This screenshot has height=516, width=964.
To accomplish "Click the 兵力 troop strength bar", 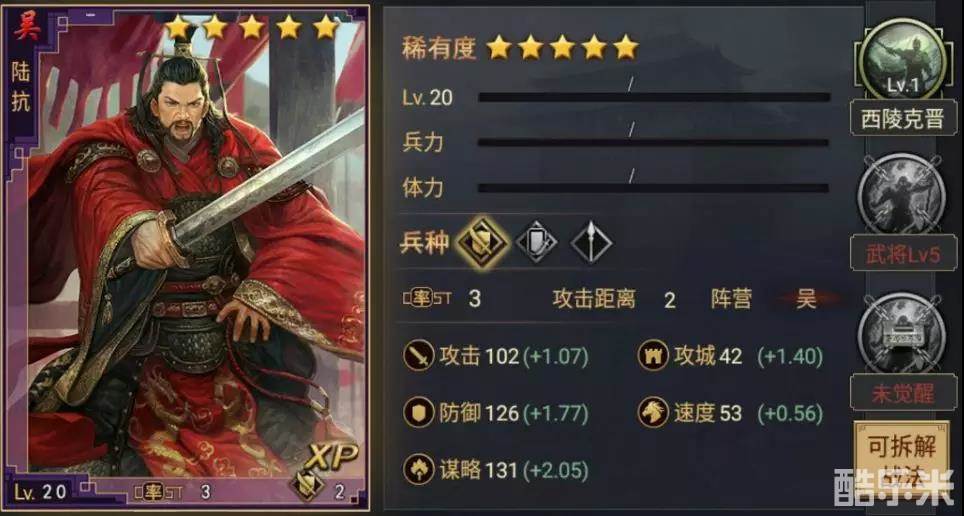I will 654,143.
